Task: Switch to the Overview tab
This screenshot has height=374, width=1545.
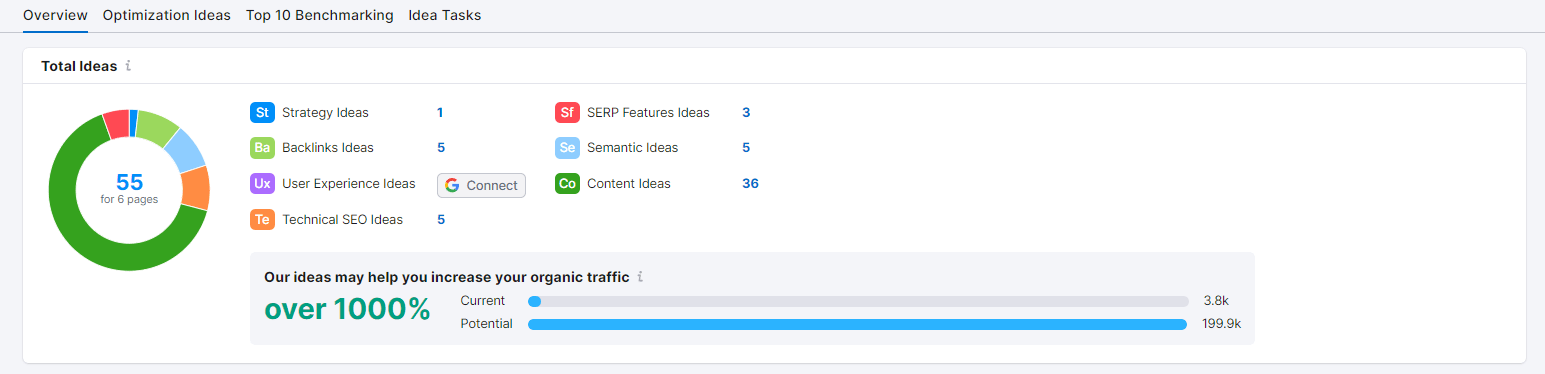Action: tap(55, 15)
